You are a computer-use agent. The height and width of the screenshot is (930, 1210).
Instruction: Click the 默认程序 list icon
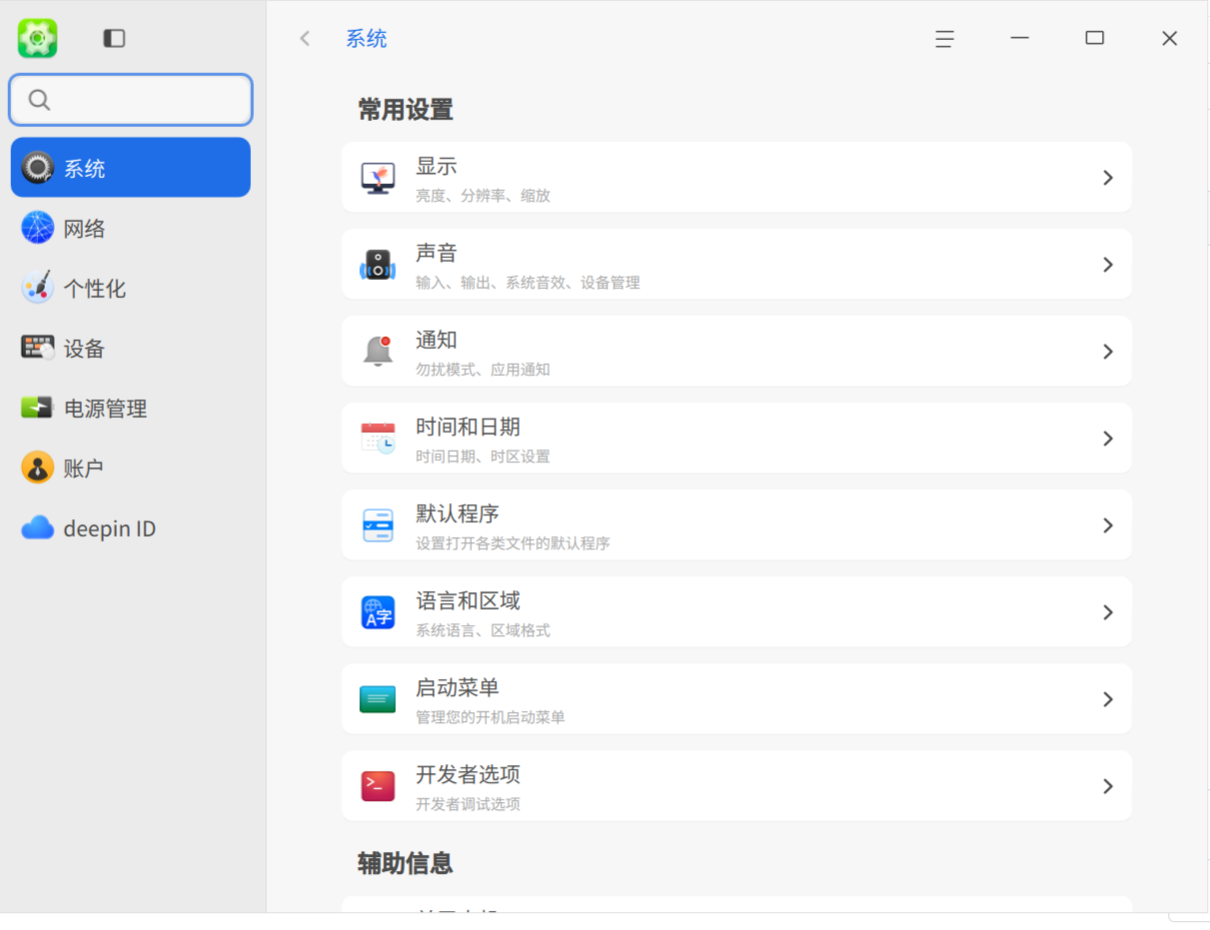pyautogui.click(x=378, y=525)
